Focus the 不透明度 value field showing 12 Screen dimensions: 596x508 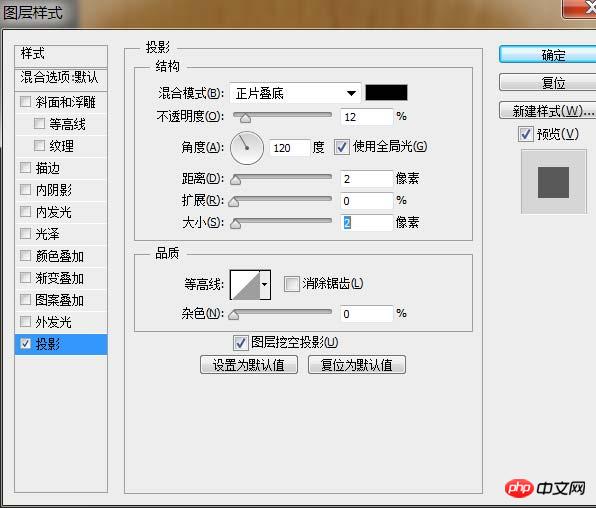pos(366,117)
